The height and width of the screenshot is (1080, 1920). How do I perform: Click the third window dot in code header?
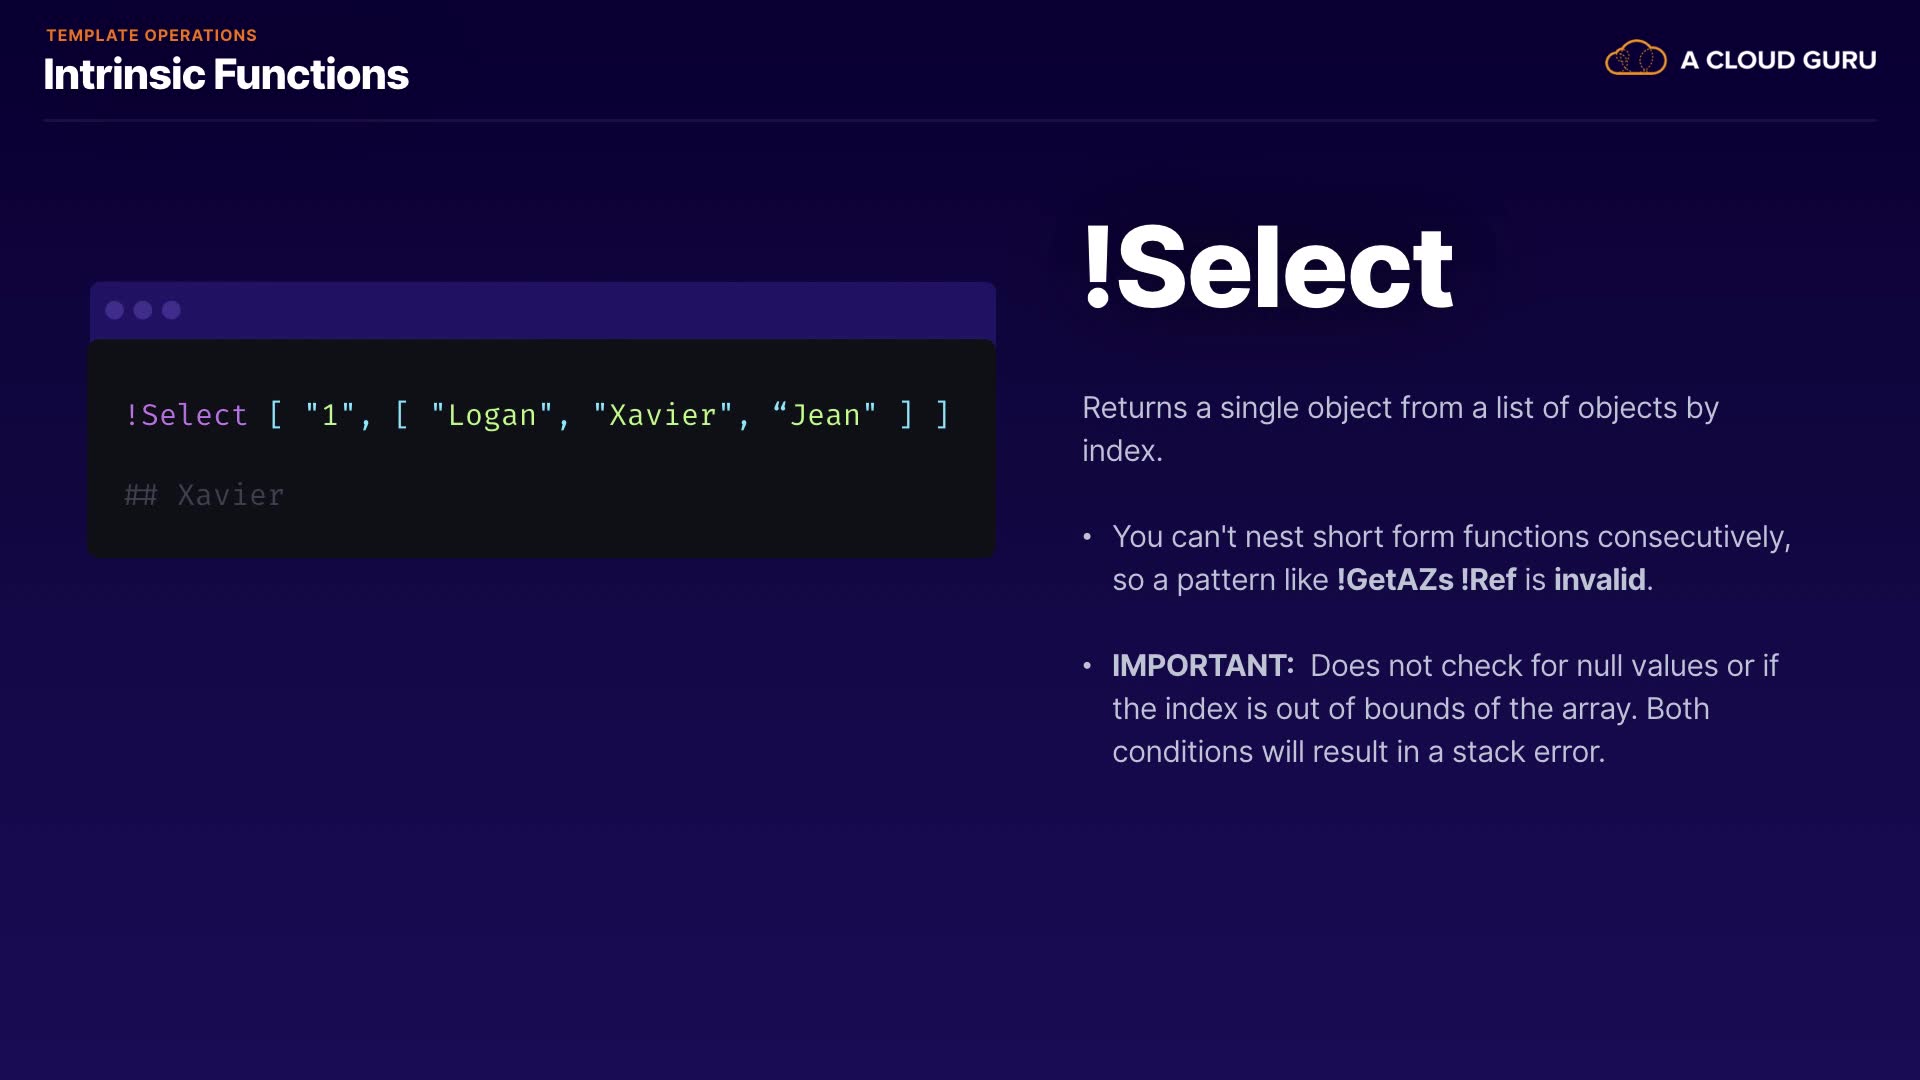(x=171, y=310)
